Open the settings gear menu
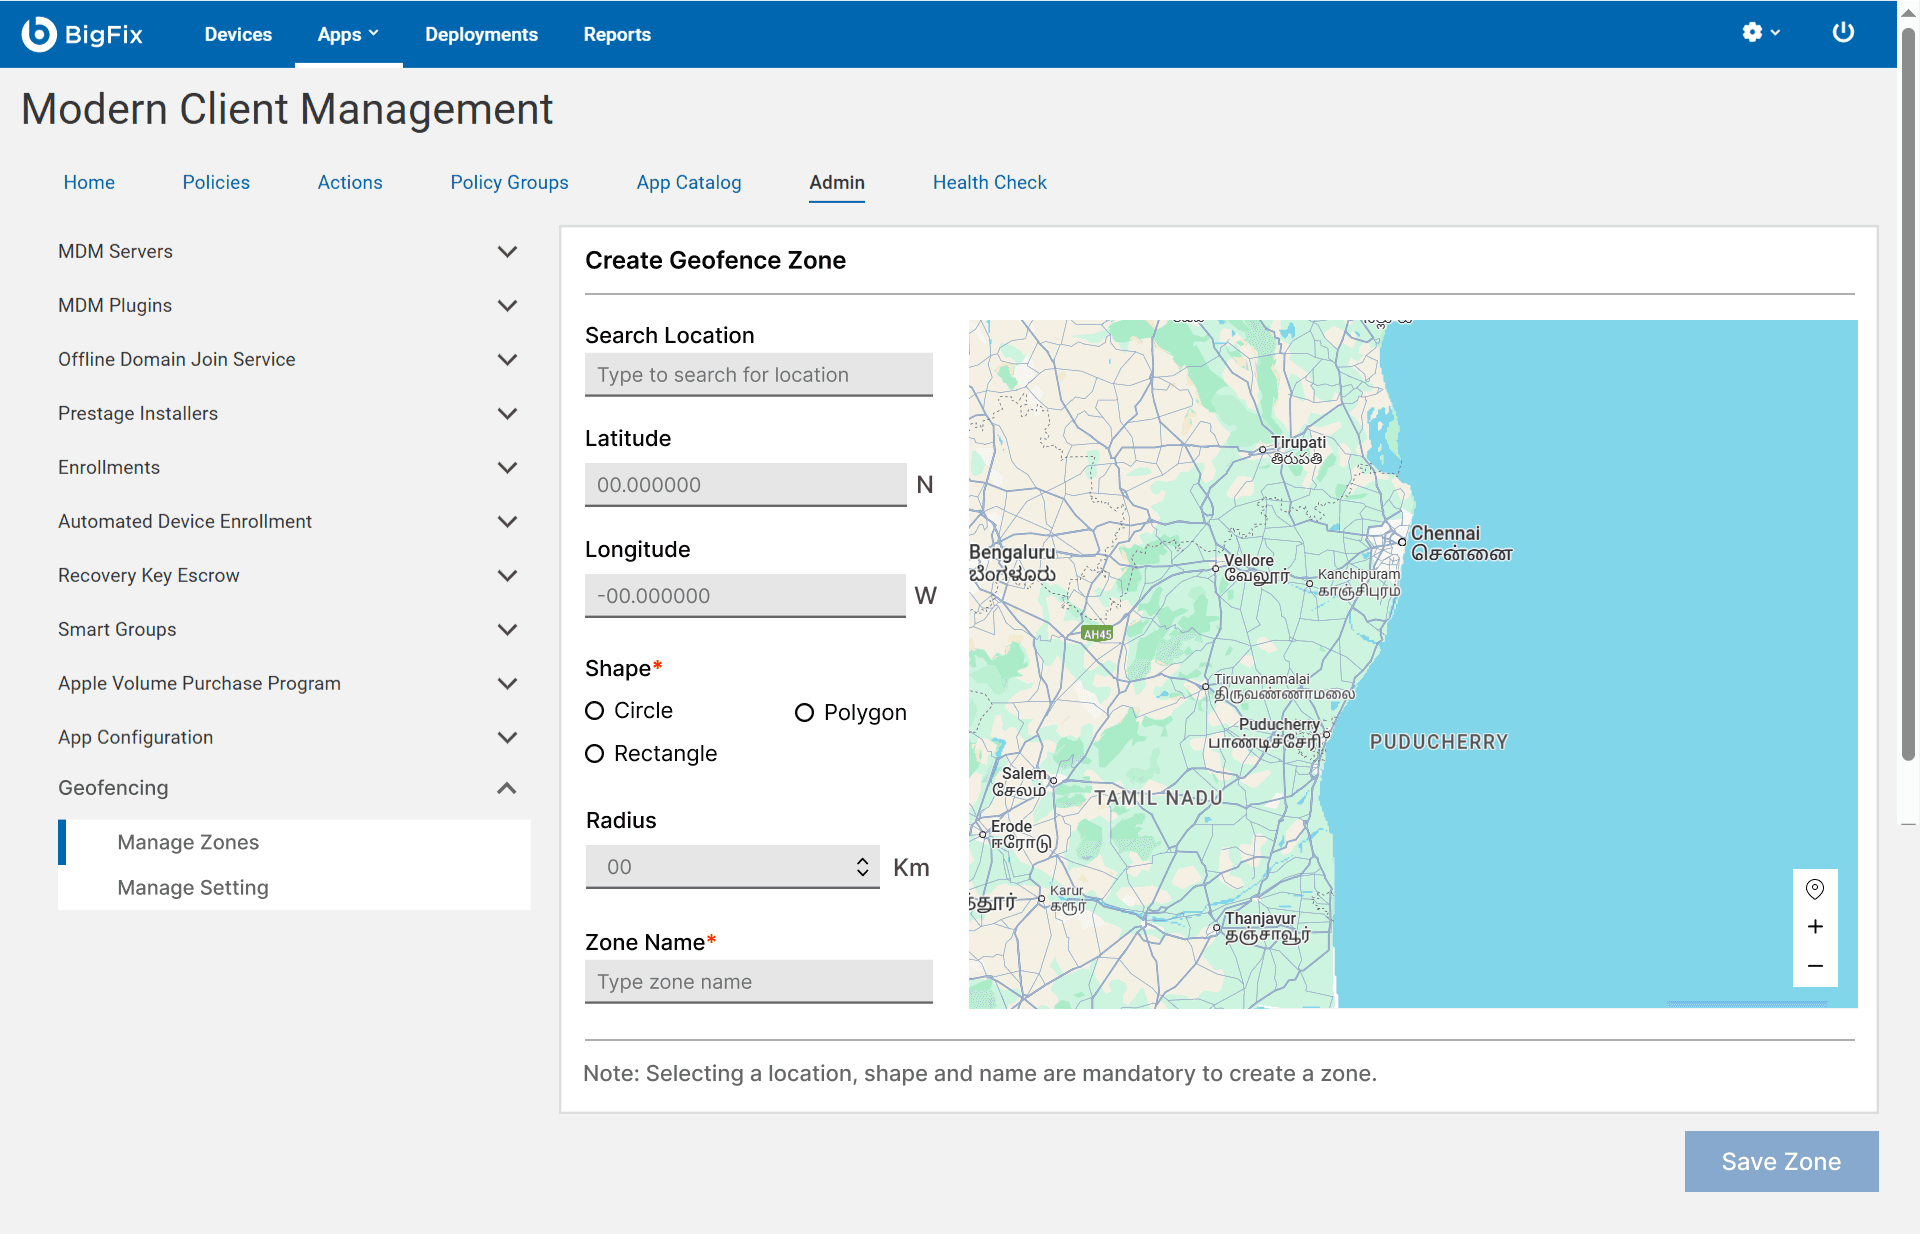 1761,33
